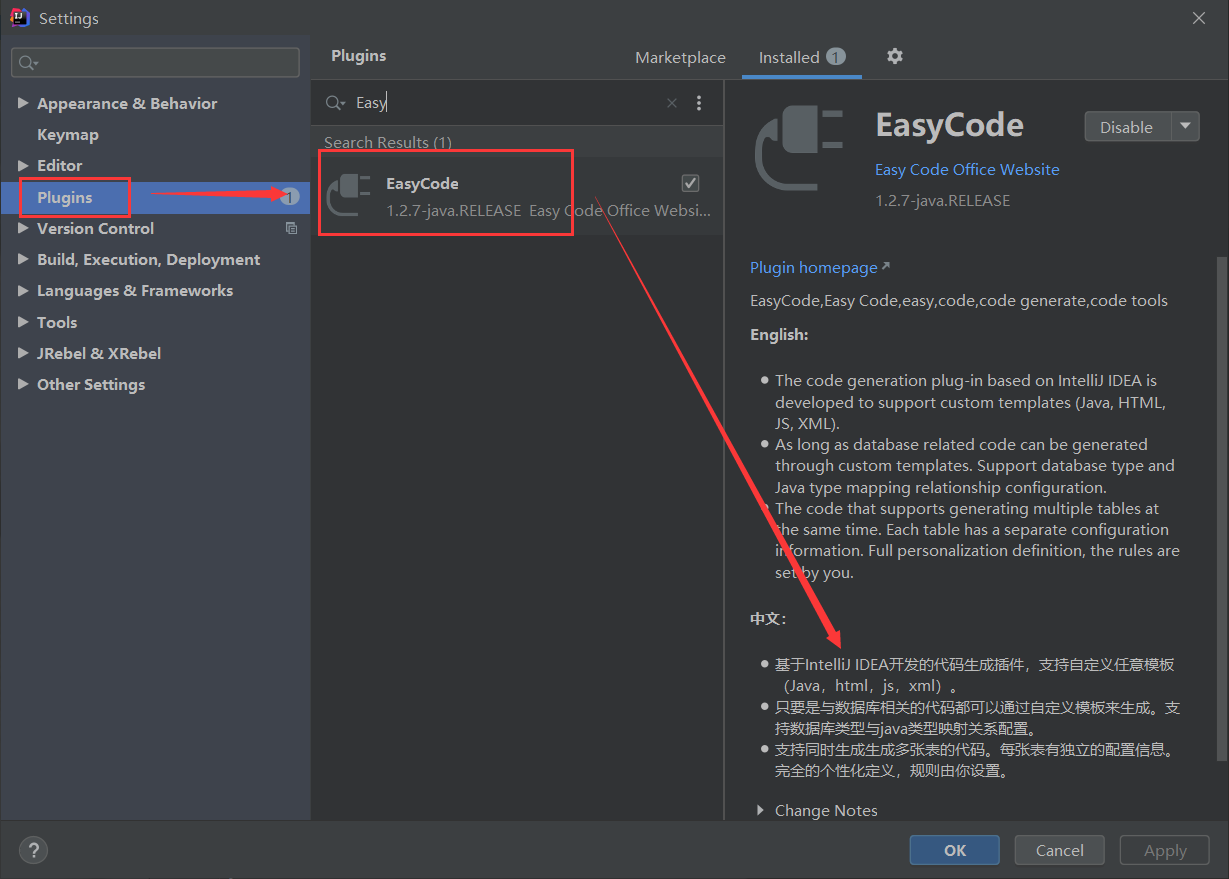The height and width of the screenshot is (879, 1229).
Task: Click the Apply button
Action: tap(1165, 850)
